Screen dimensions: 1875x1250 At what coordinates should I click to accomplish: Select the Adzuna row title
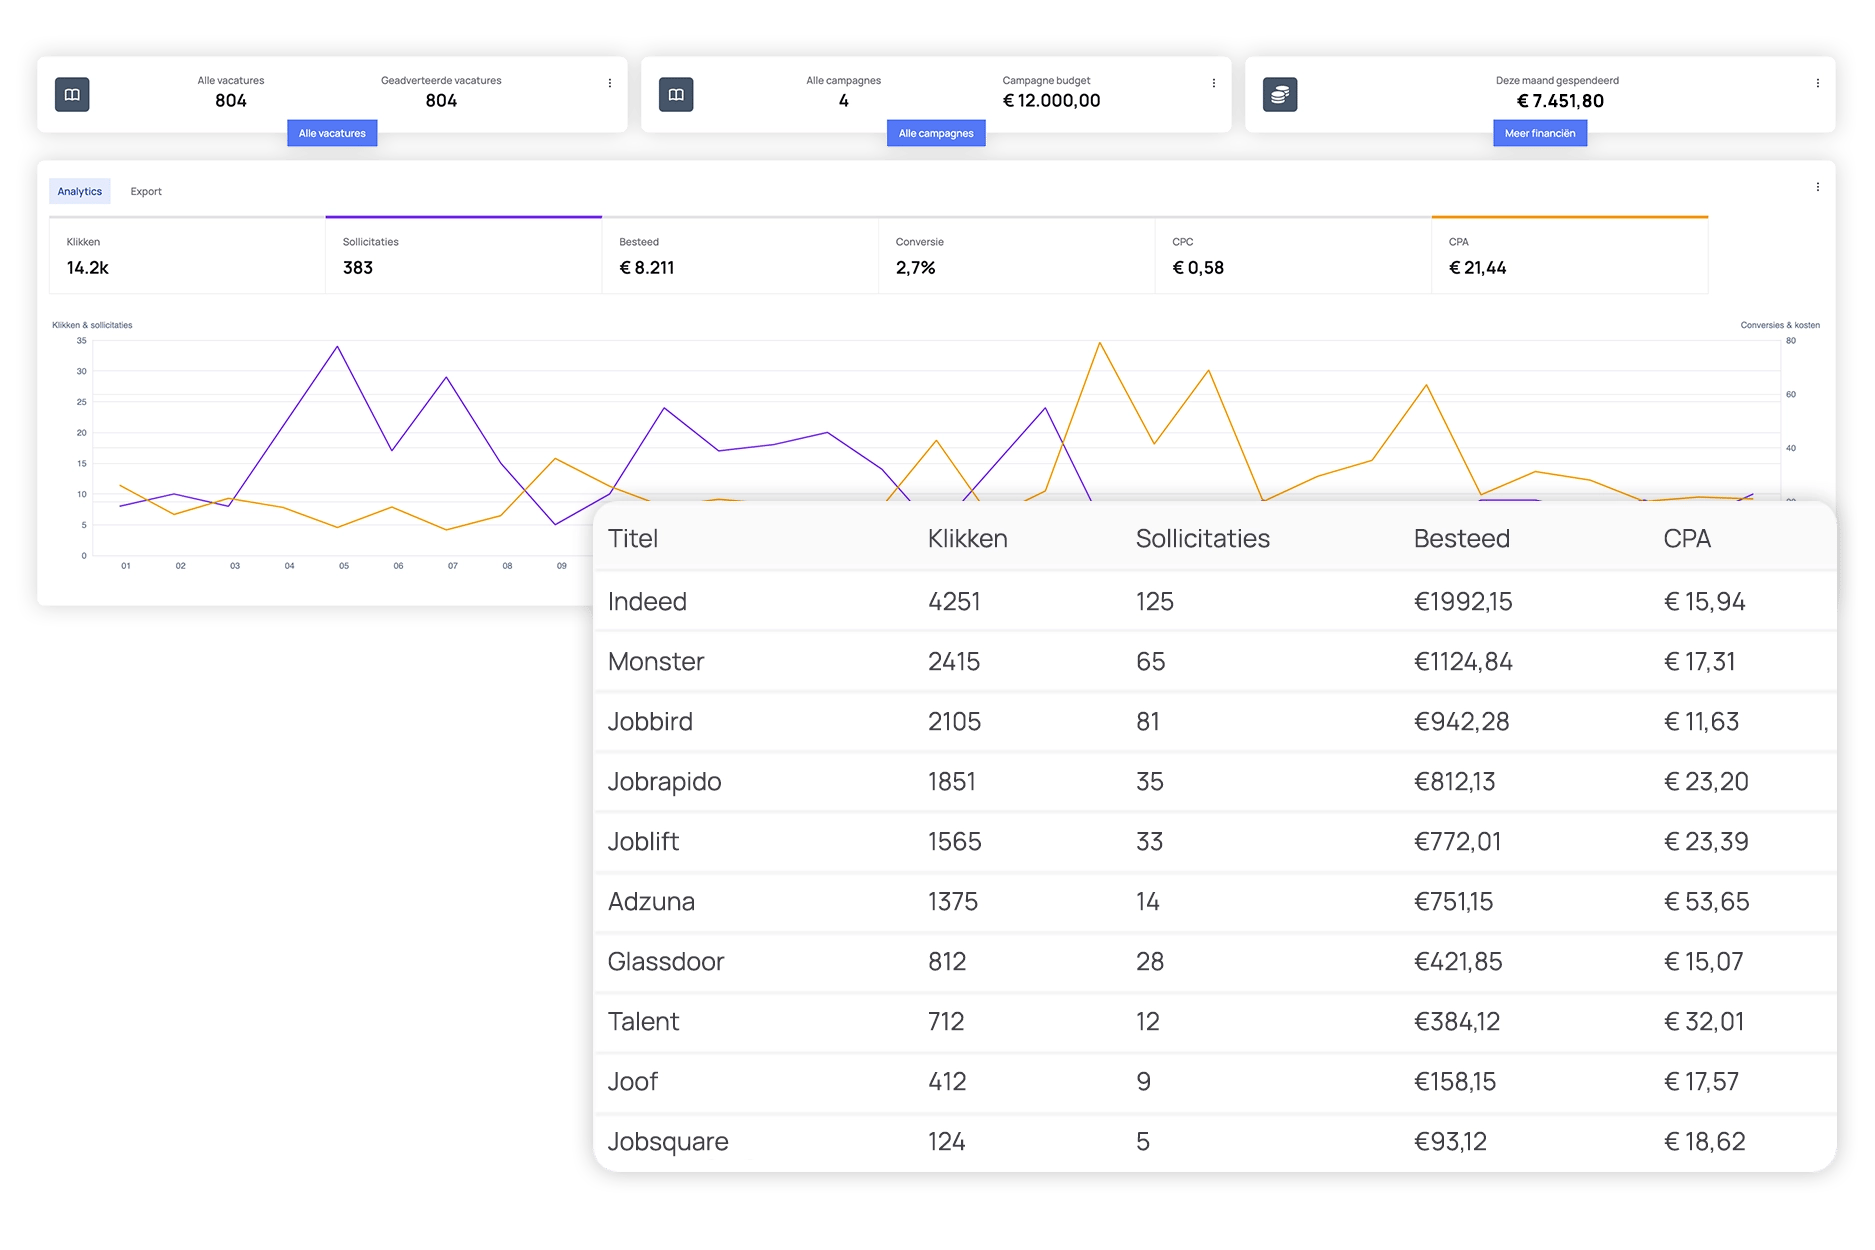(x=651, y=902)
